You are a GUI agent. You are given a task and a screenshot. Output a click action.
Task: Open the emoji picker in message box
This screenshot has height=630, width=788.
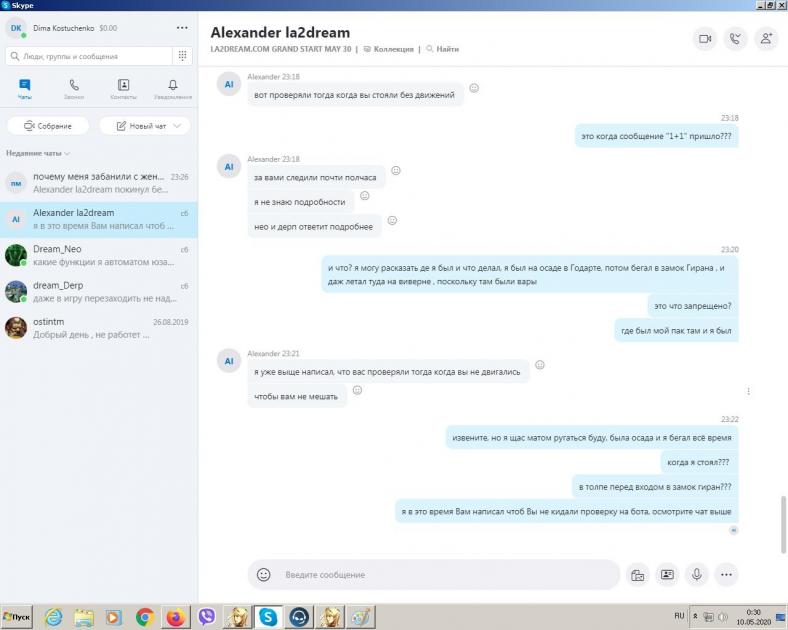264,575
